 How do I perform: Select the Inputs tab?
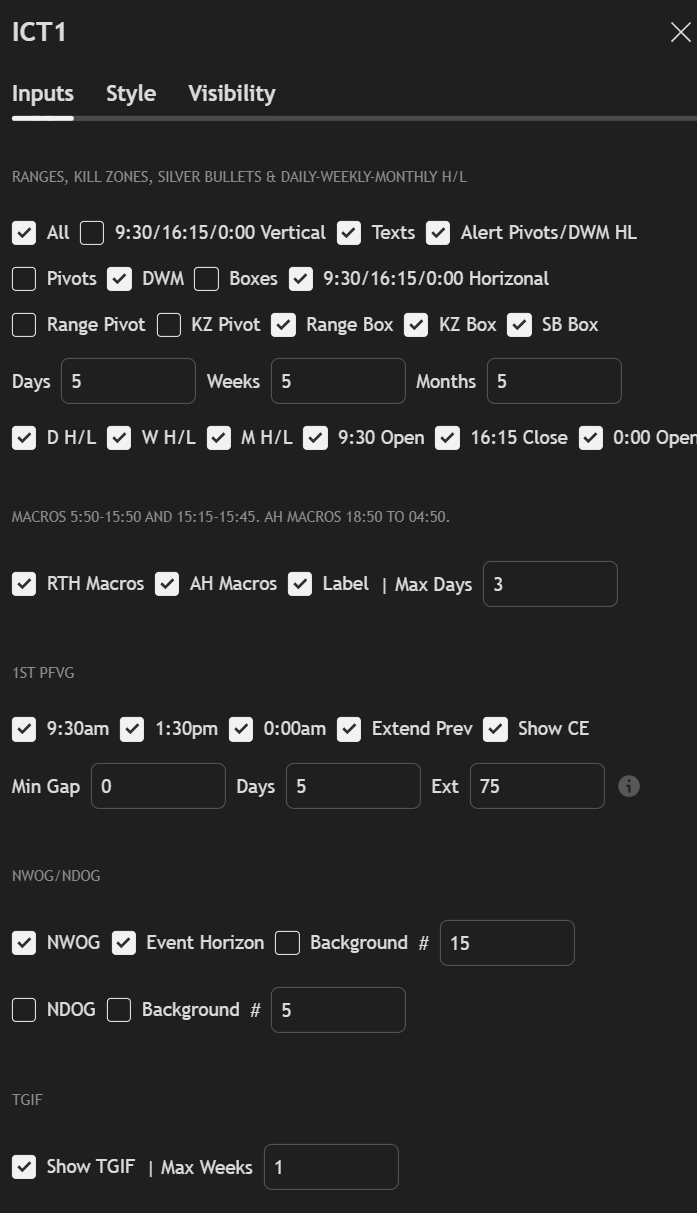[43, 93]
